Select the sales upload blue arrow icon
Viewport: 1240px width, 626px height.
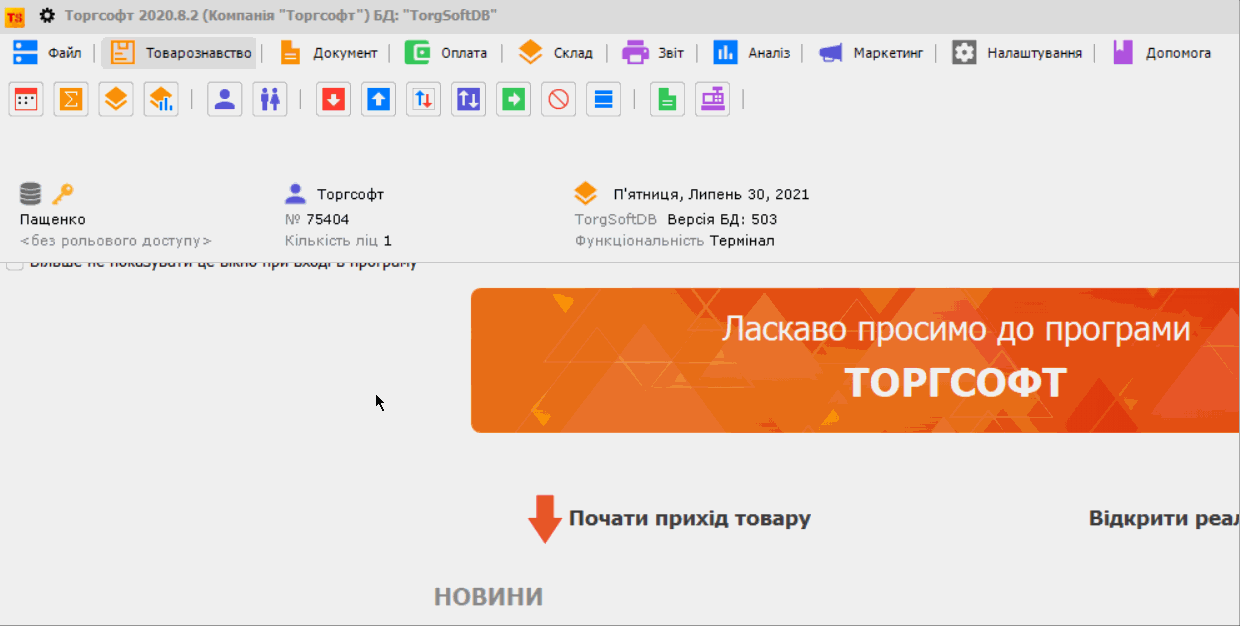tap(377, 99)
